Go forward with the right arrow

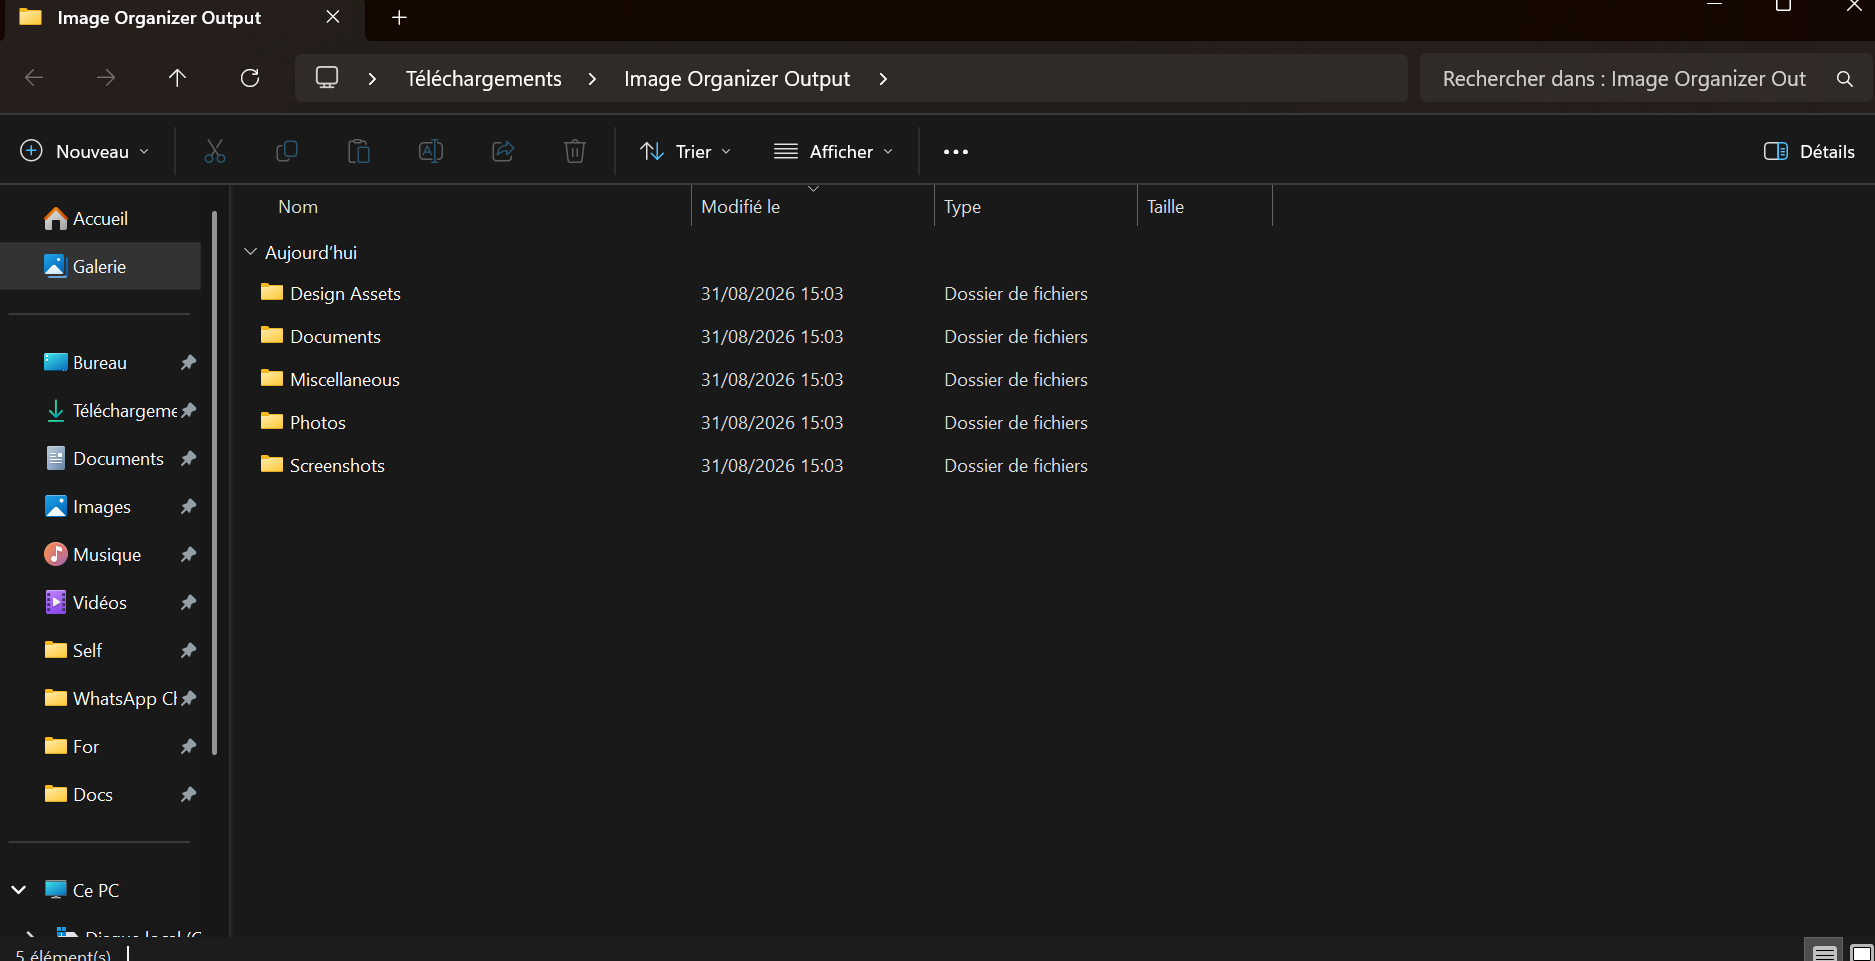(106, 78)
